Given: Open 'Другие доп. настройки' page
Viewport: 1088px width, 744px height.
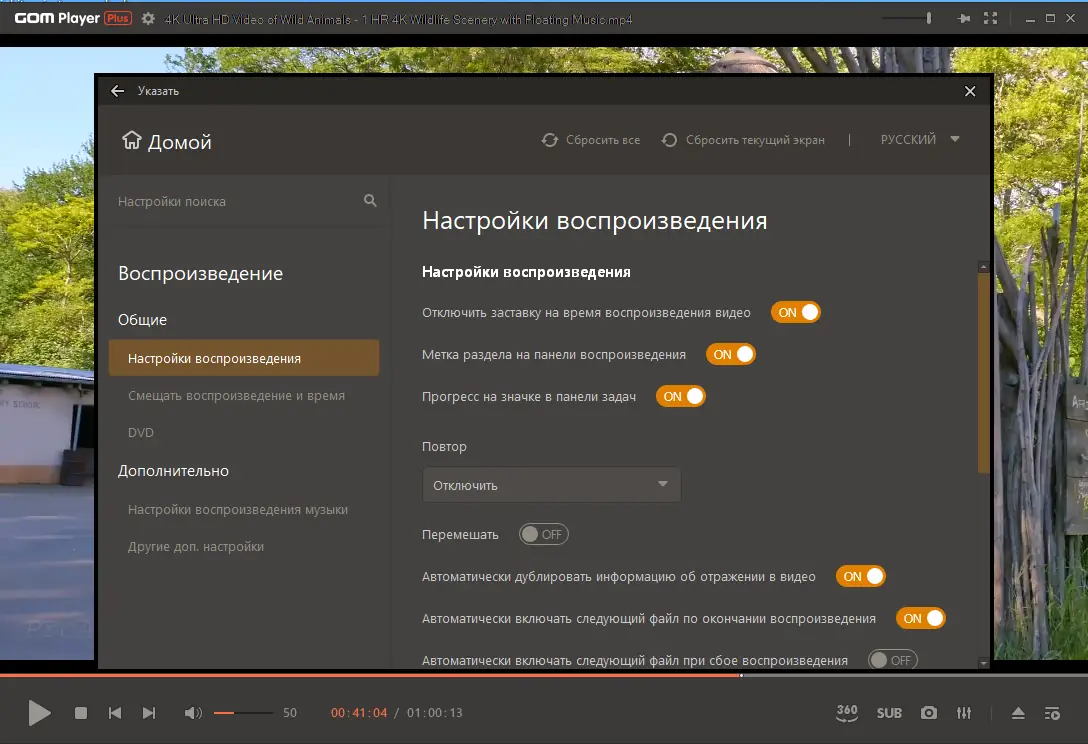Looking at the screenshot, I should 196,547.
